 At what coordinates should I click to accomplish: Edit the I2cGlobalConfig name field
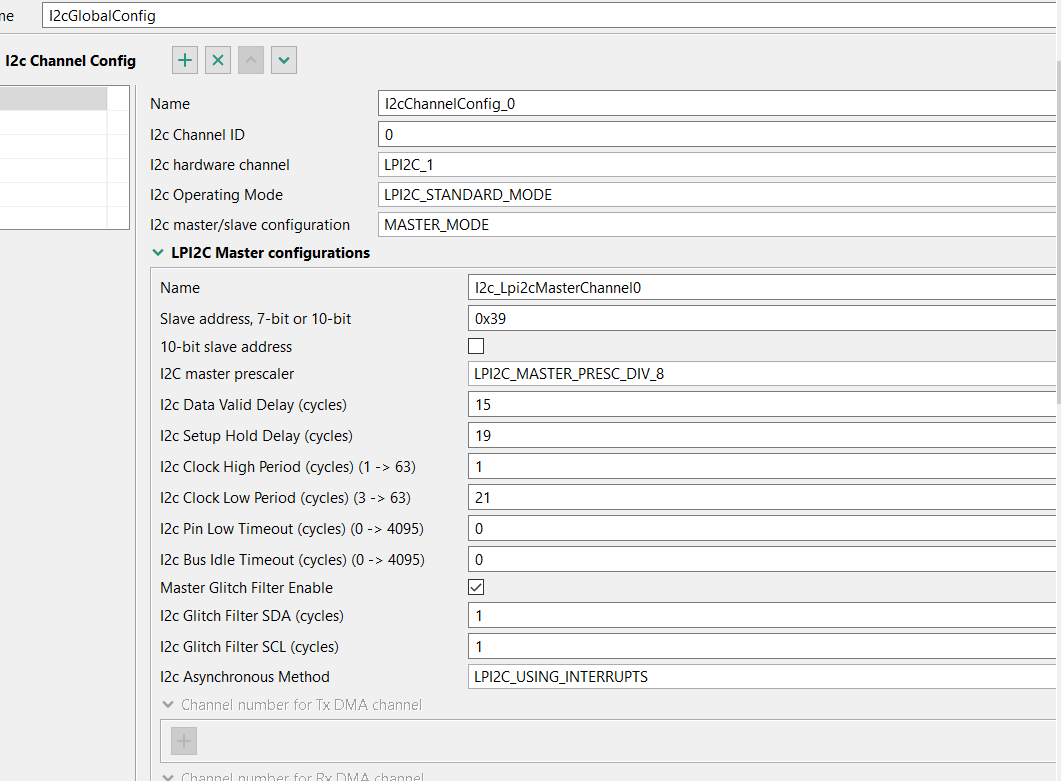(x=551, y=16)
